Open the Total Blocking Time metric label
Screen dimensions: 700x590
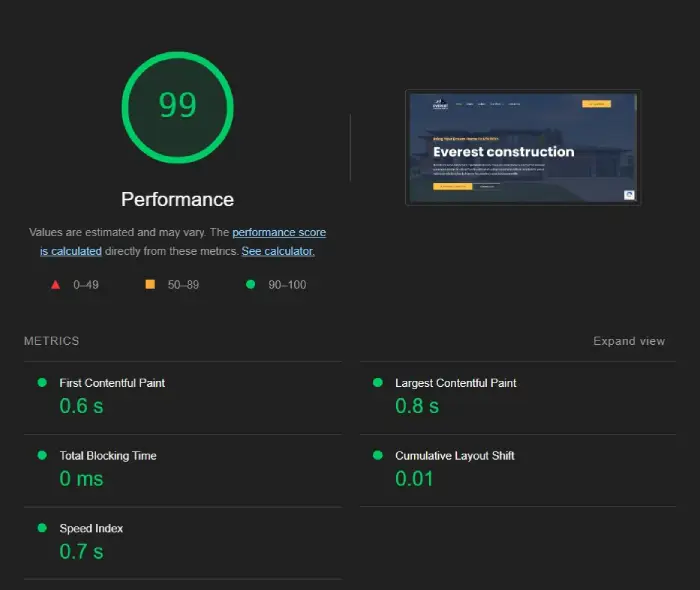click(108, 456)
